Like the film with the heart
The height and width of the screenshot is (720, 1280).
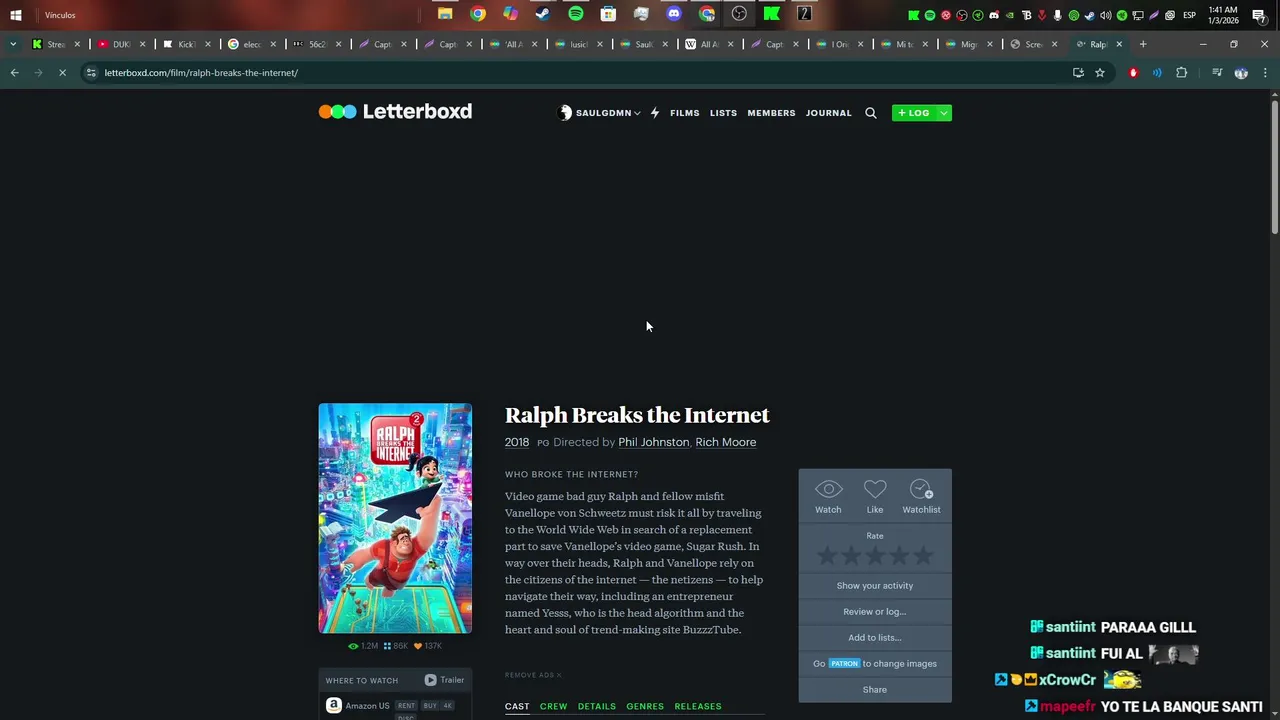(875, 496)
